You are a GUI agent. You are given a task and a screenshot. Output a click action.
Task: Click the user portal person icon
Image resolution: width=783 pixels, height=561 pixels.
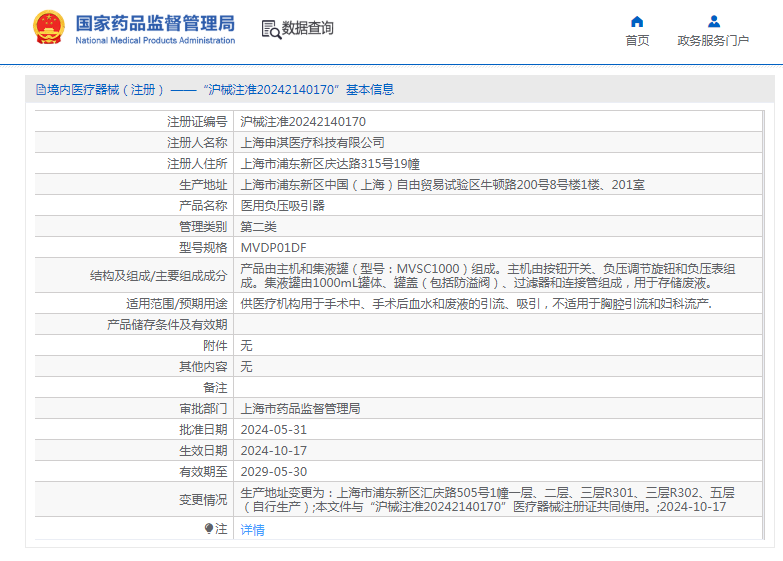click(x=714, y=21)
